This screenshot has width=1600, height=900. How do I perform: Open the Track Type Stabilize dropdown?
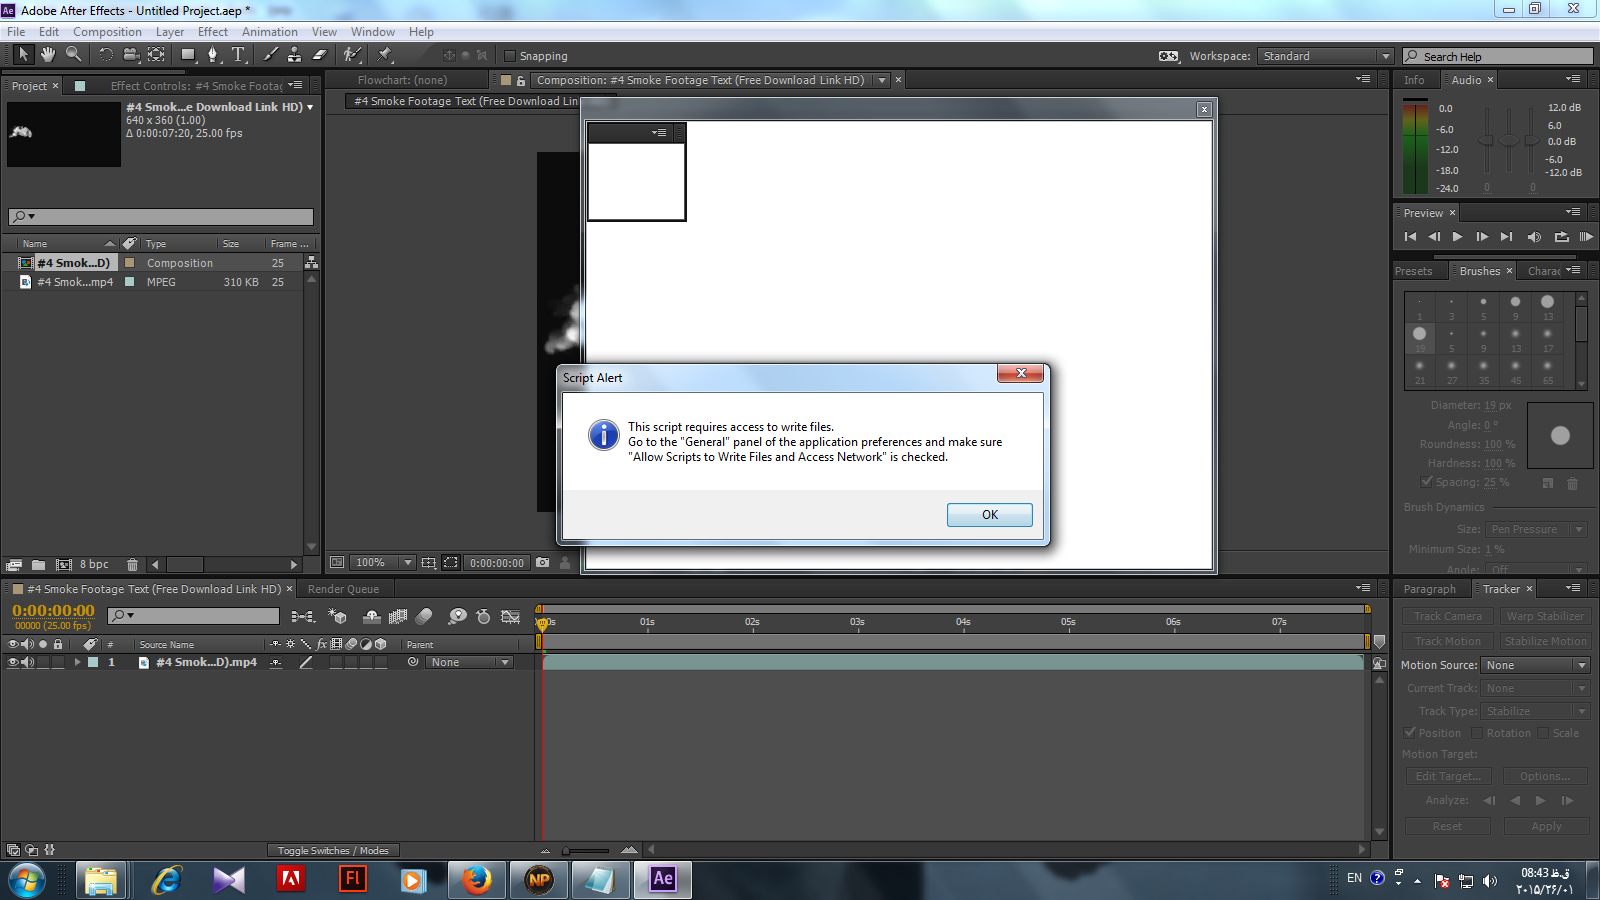(1535, 711)
